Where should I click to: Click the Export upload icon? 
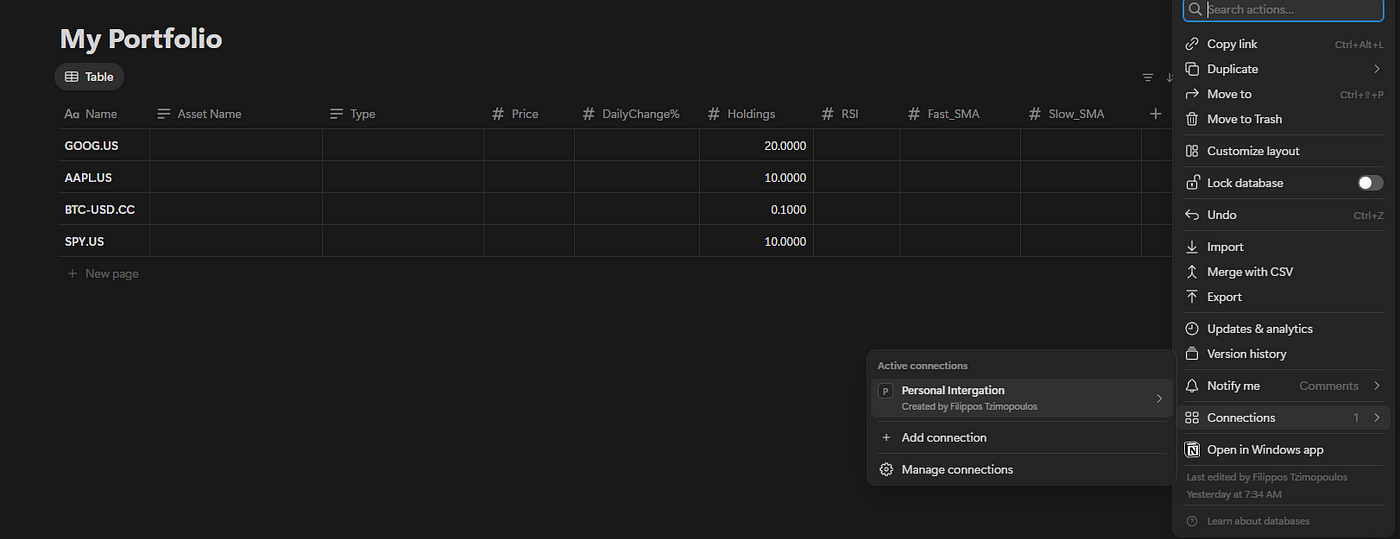[1191, 297]
